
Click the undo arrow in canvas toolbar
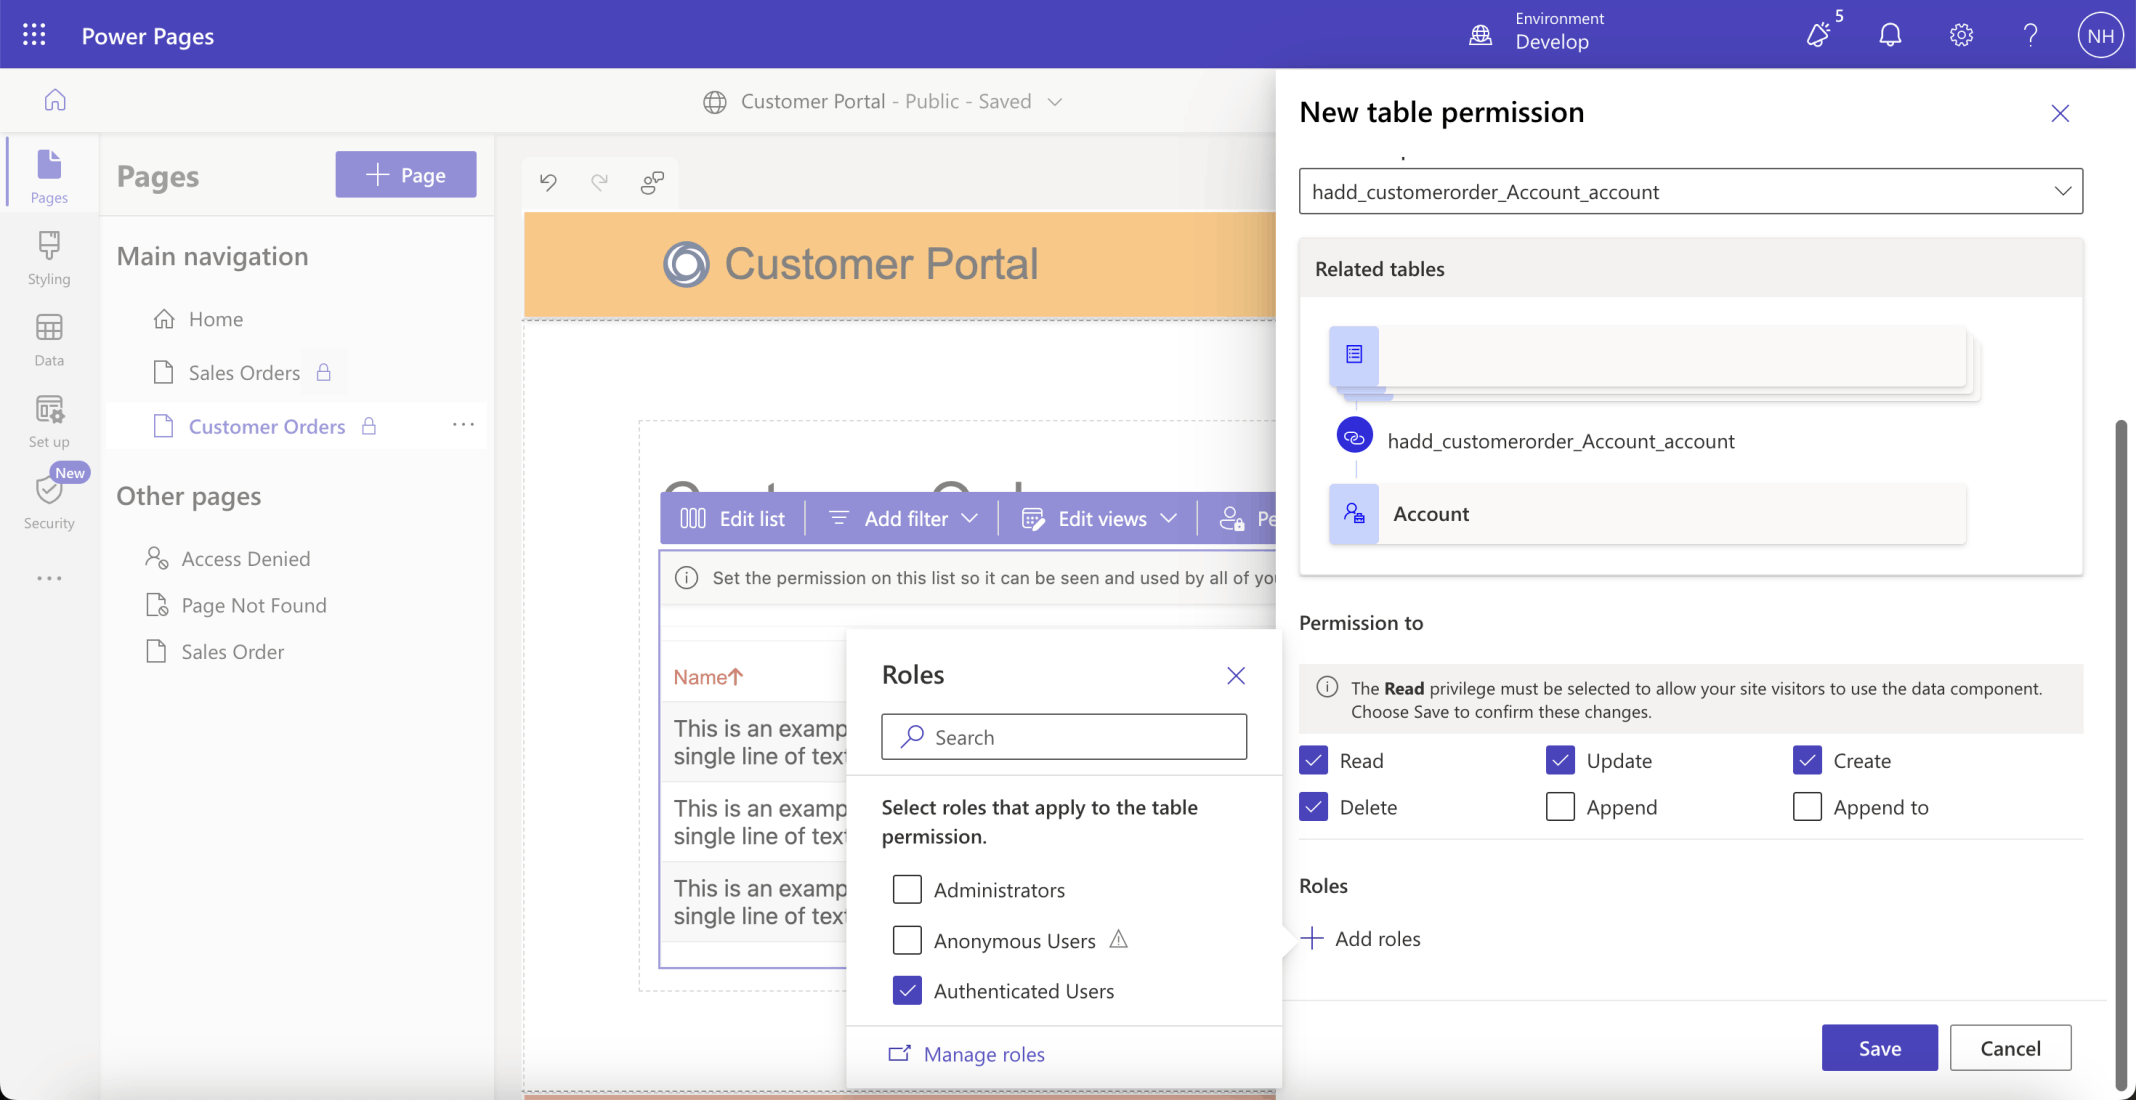(548, 182)
